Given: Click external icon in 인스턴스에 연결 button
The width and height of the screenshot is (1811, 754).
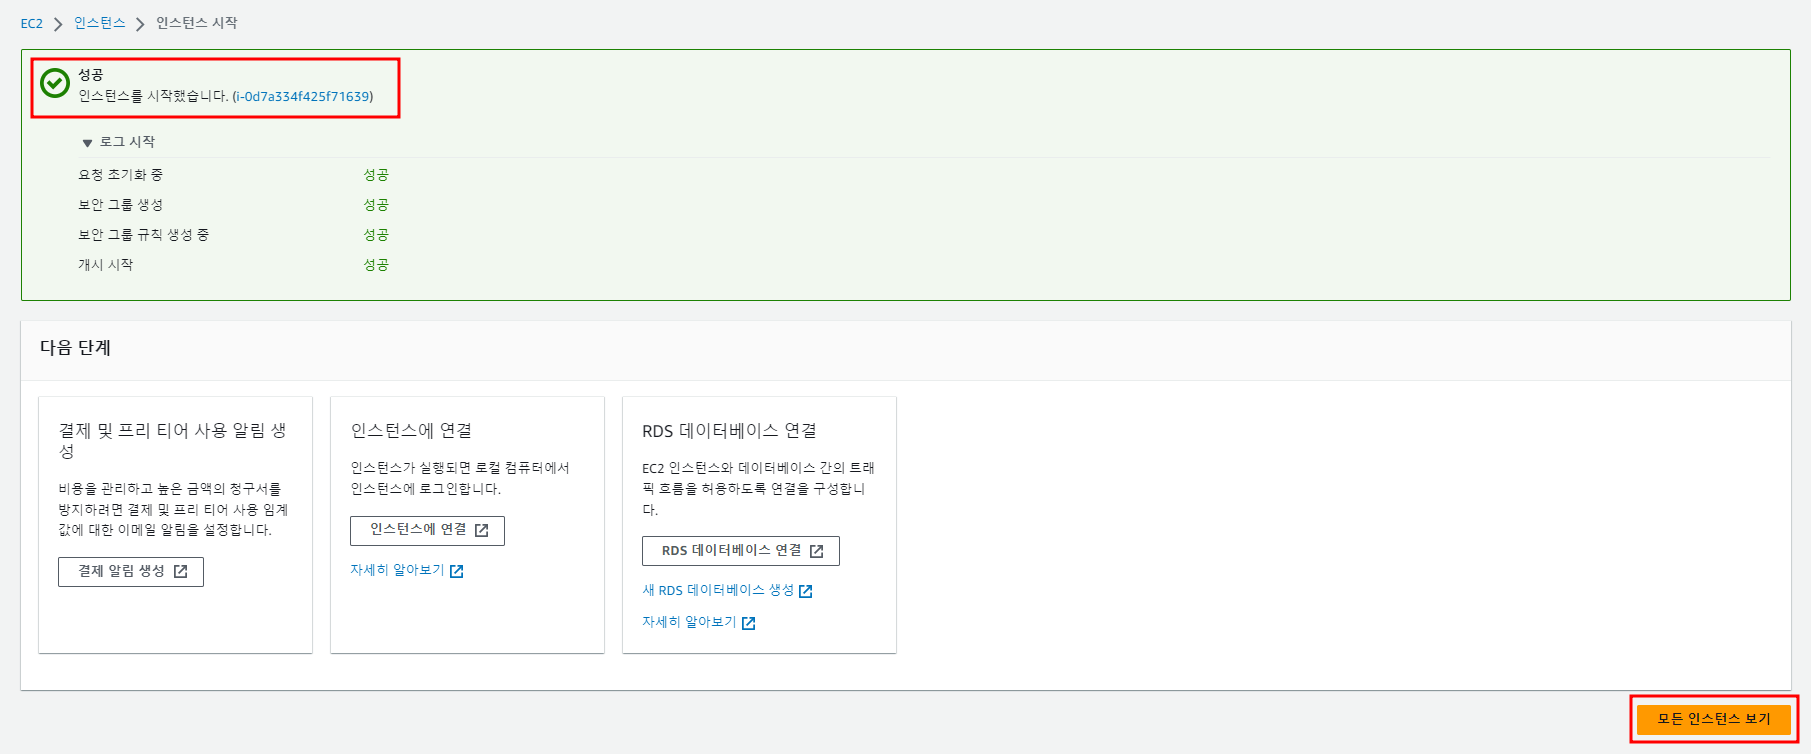Looking at the screenshot, I should (x=482, y=531).
